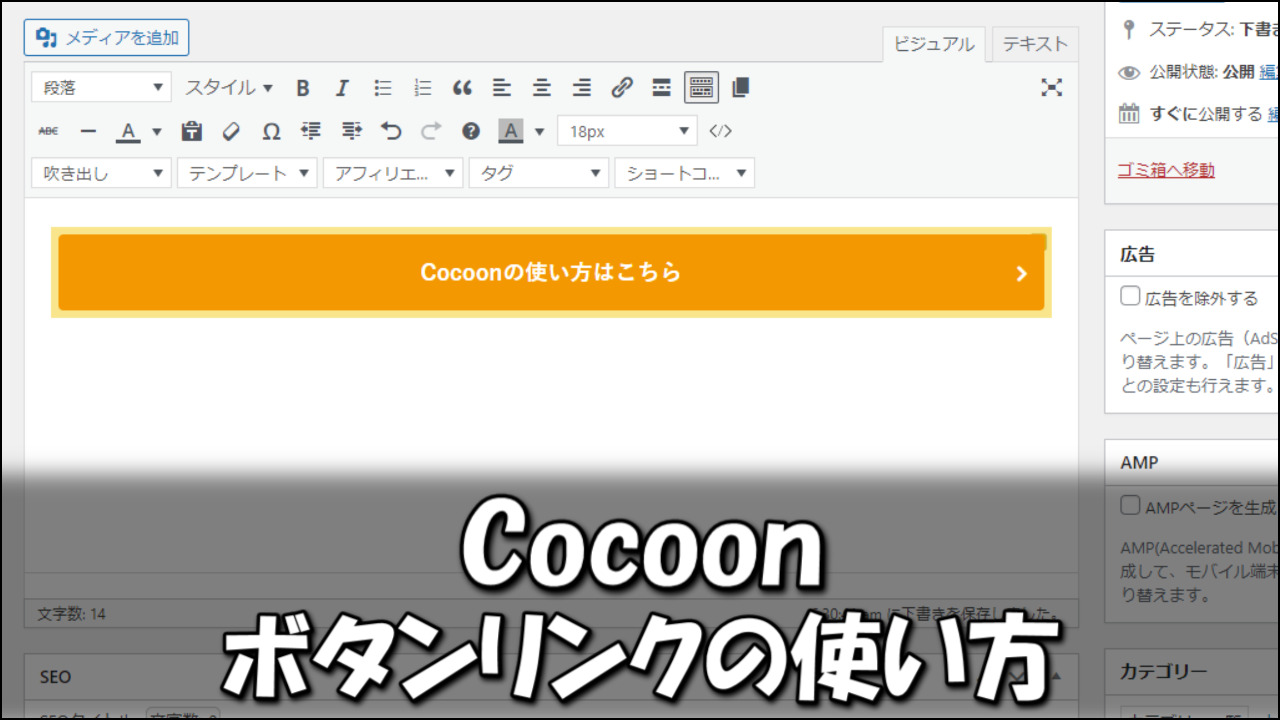The height and width of the screenshot is (720, 1280).
Task: Insert a bulleted list
Action: pos(382,88)
